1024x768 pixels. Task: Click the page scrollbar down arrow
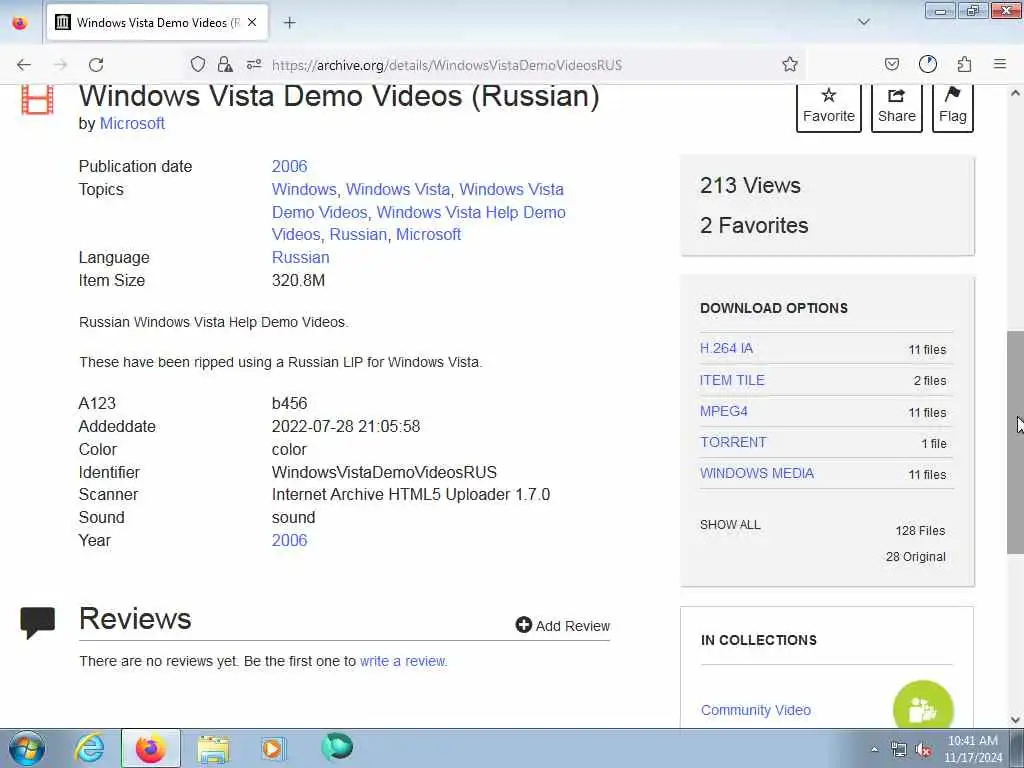pyautogui.click(x=1015, y=720)
